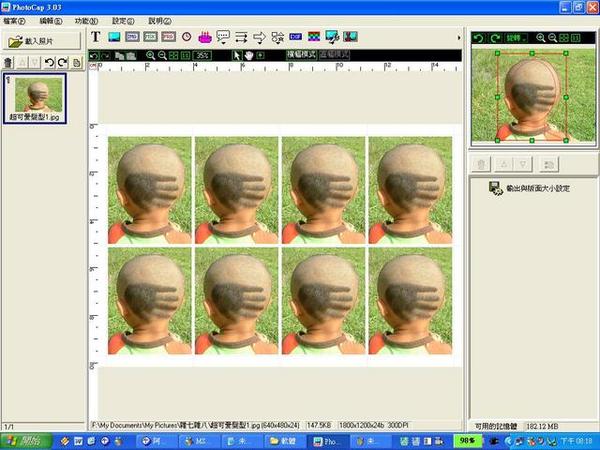The width and height of the screenshot is (600, 450).
Task: Click the small plus box tool
Action: click(x=260, y=56)
